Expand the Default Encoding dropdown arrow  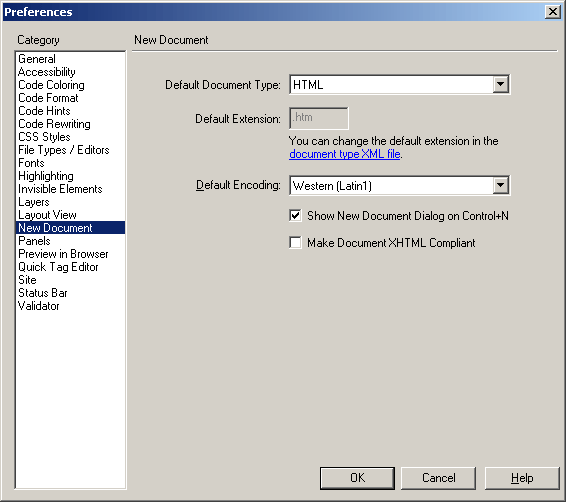500,185
